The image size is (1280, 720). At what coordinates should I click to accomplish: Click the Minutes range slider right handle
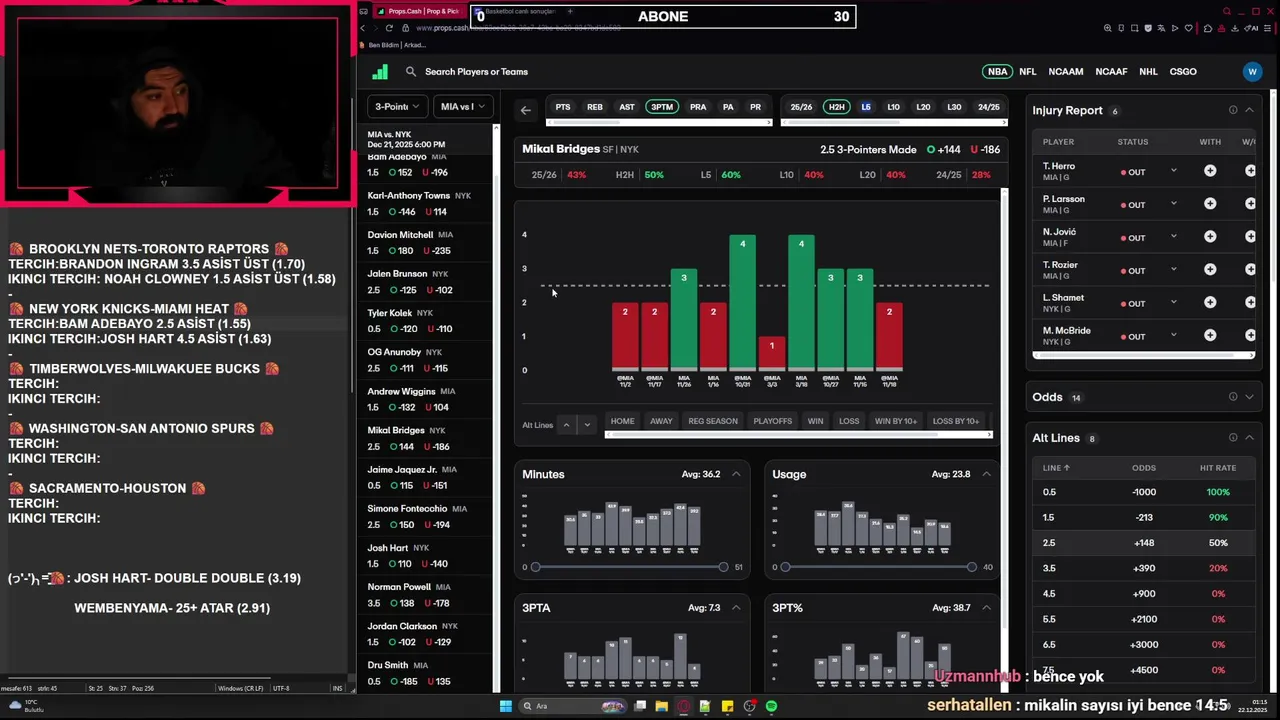723,567
